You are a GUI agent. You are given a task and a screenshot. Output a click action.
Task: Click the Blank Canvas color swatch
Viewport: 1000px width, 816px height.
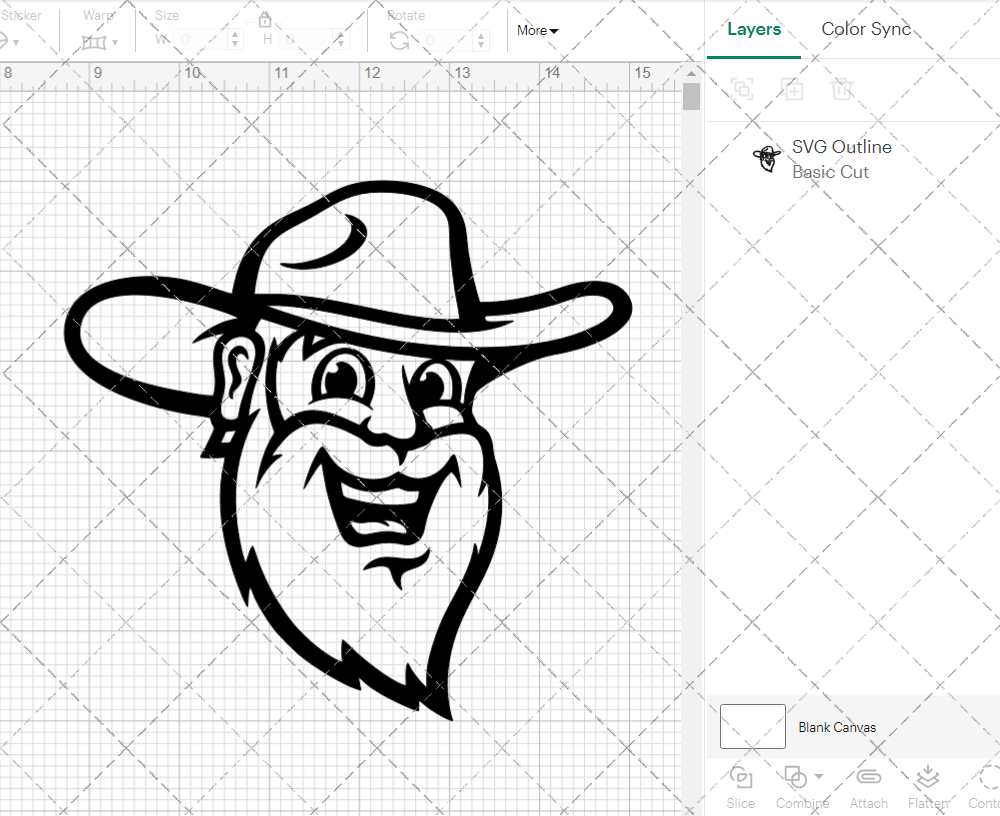[x=752, y=727]
